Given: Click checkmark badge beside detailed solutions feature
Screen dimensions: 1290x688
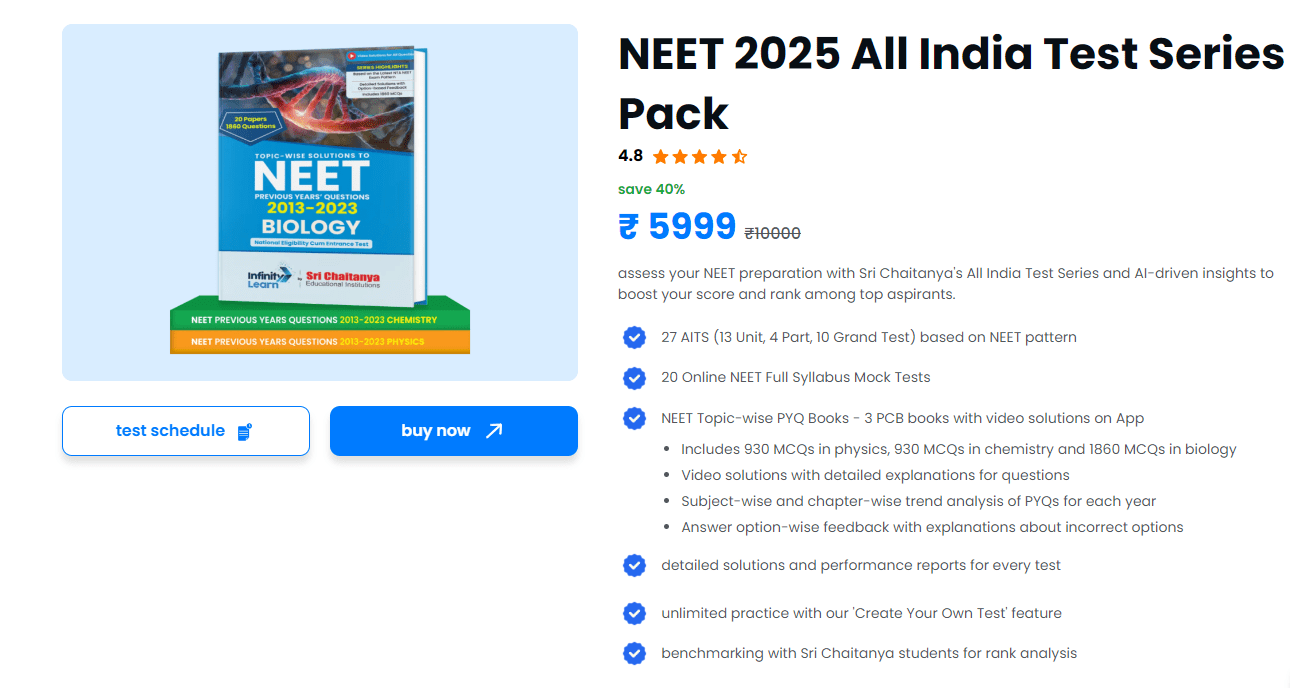Looking at the screenshot, I should tap(634, 566).
